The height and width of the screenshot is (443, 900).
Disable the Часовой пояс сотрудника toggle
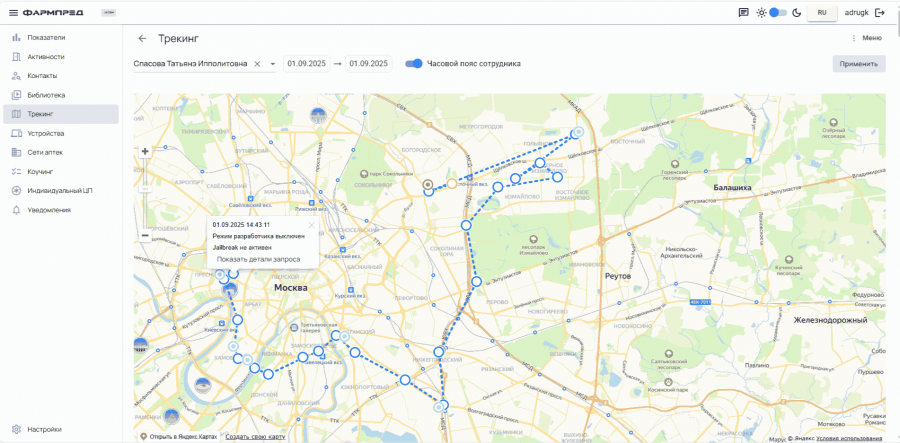(x=413, y=64)
